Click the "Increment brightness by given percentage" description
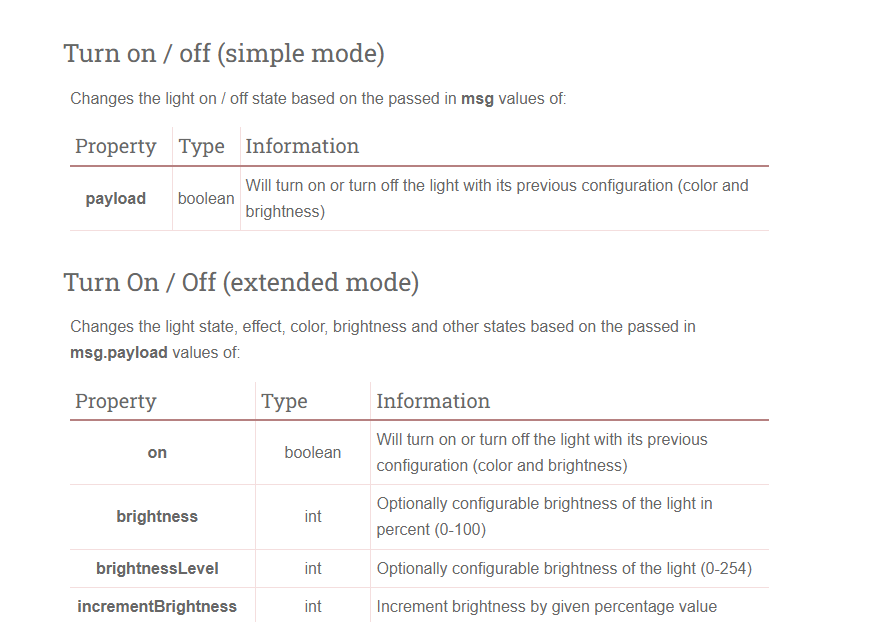The height and width of the screenshot is (622, 895). click(546, 606)
